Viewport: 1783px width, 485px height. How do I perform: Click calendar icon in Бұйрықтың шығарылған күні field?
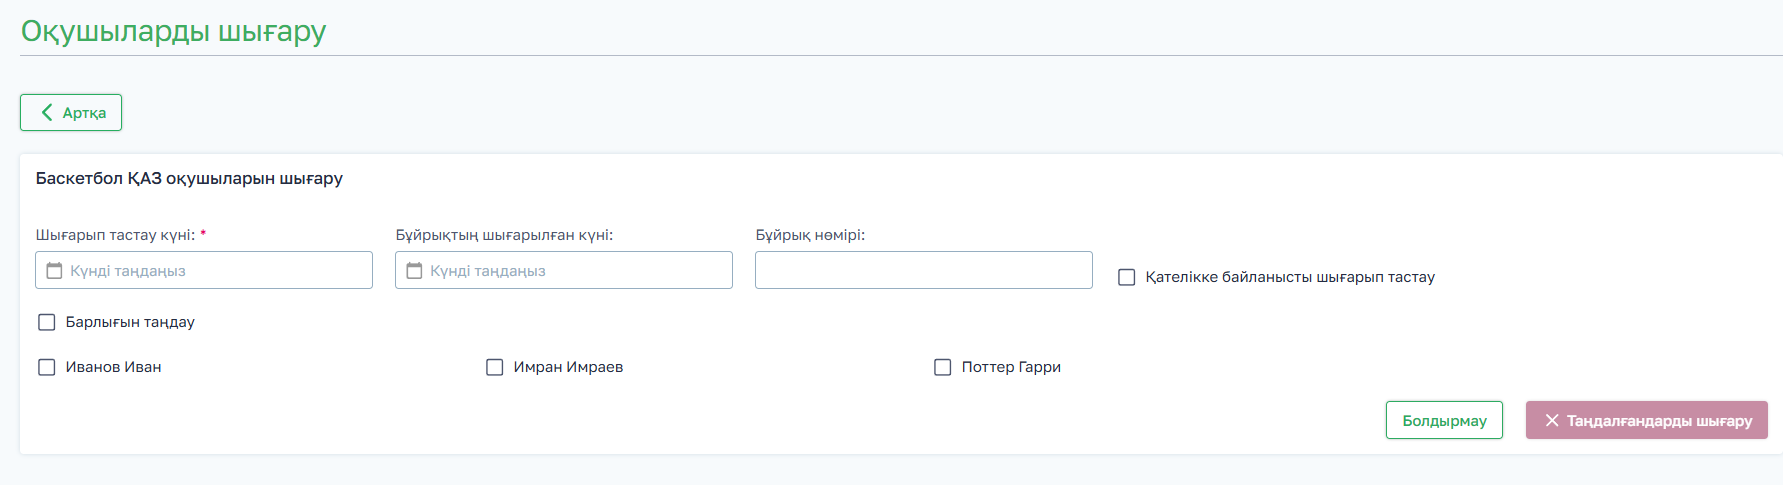[414, 271]
